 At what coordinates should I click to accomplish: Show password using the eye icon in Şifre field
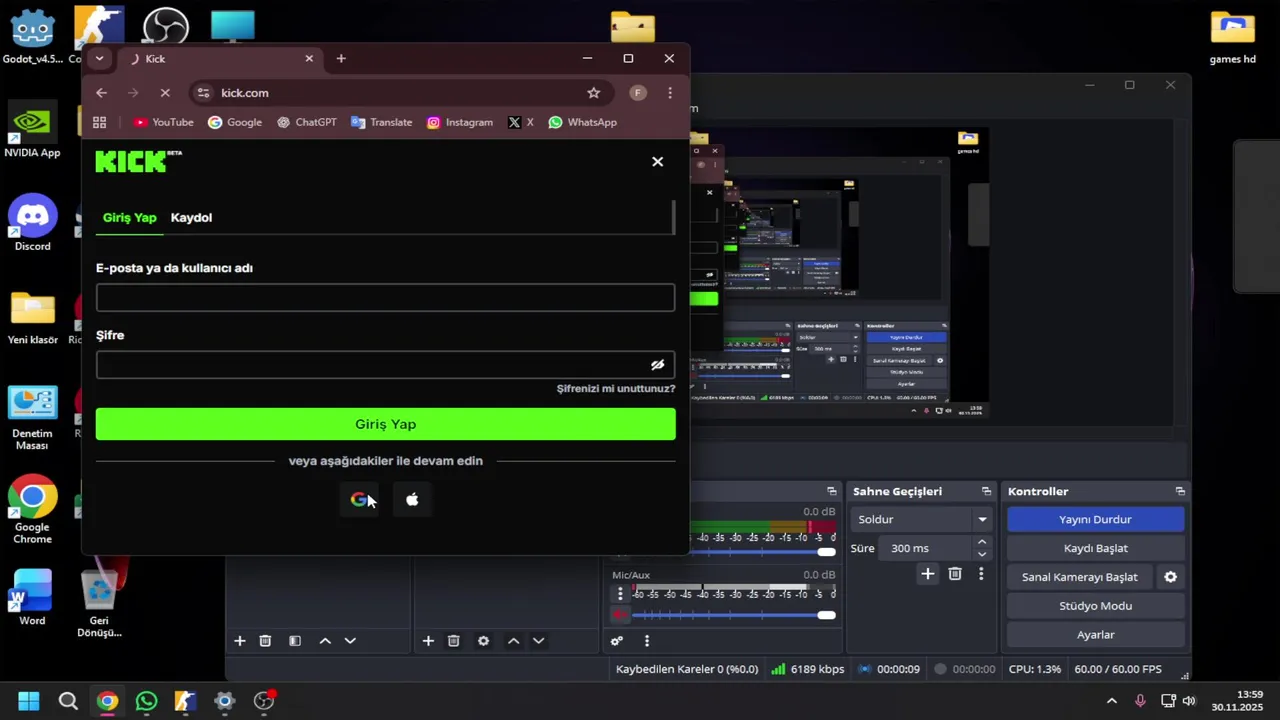click(x=657, y=365)
